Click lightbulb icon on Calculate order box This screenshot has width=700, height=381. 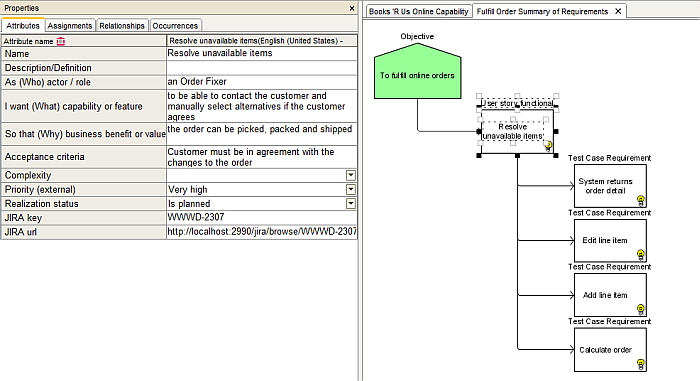pyautogui.click(x=641, y=364)
